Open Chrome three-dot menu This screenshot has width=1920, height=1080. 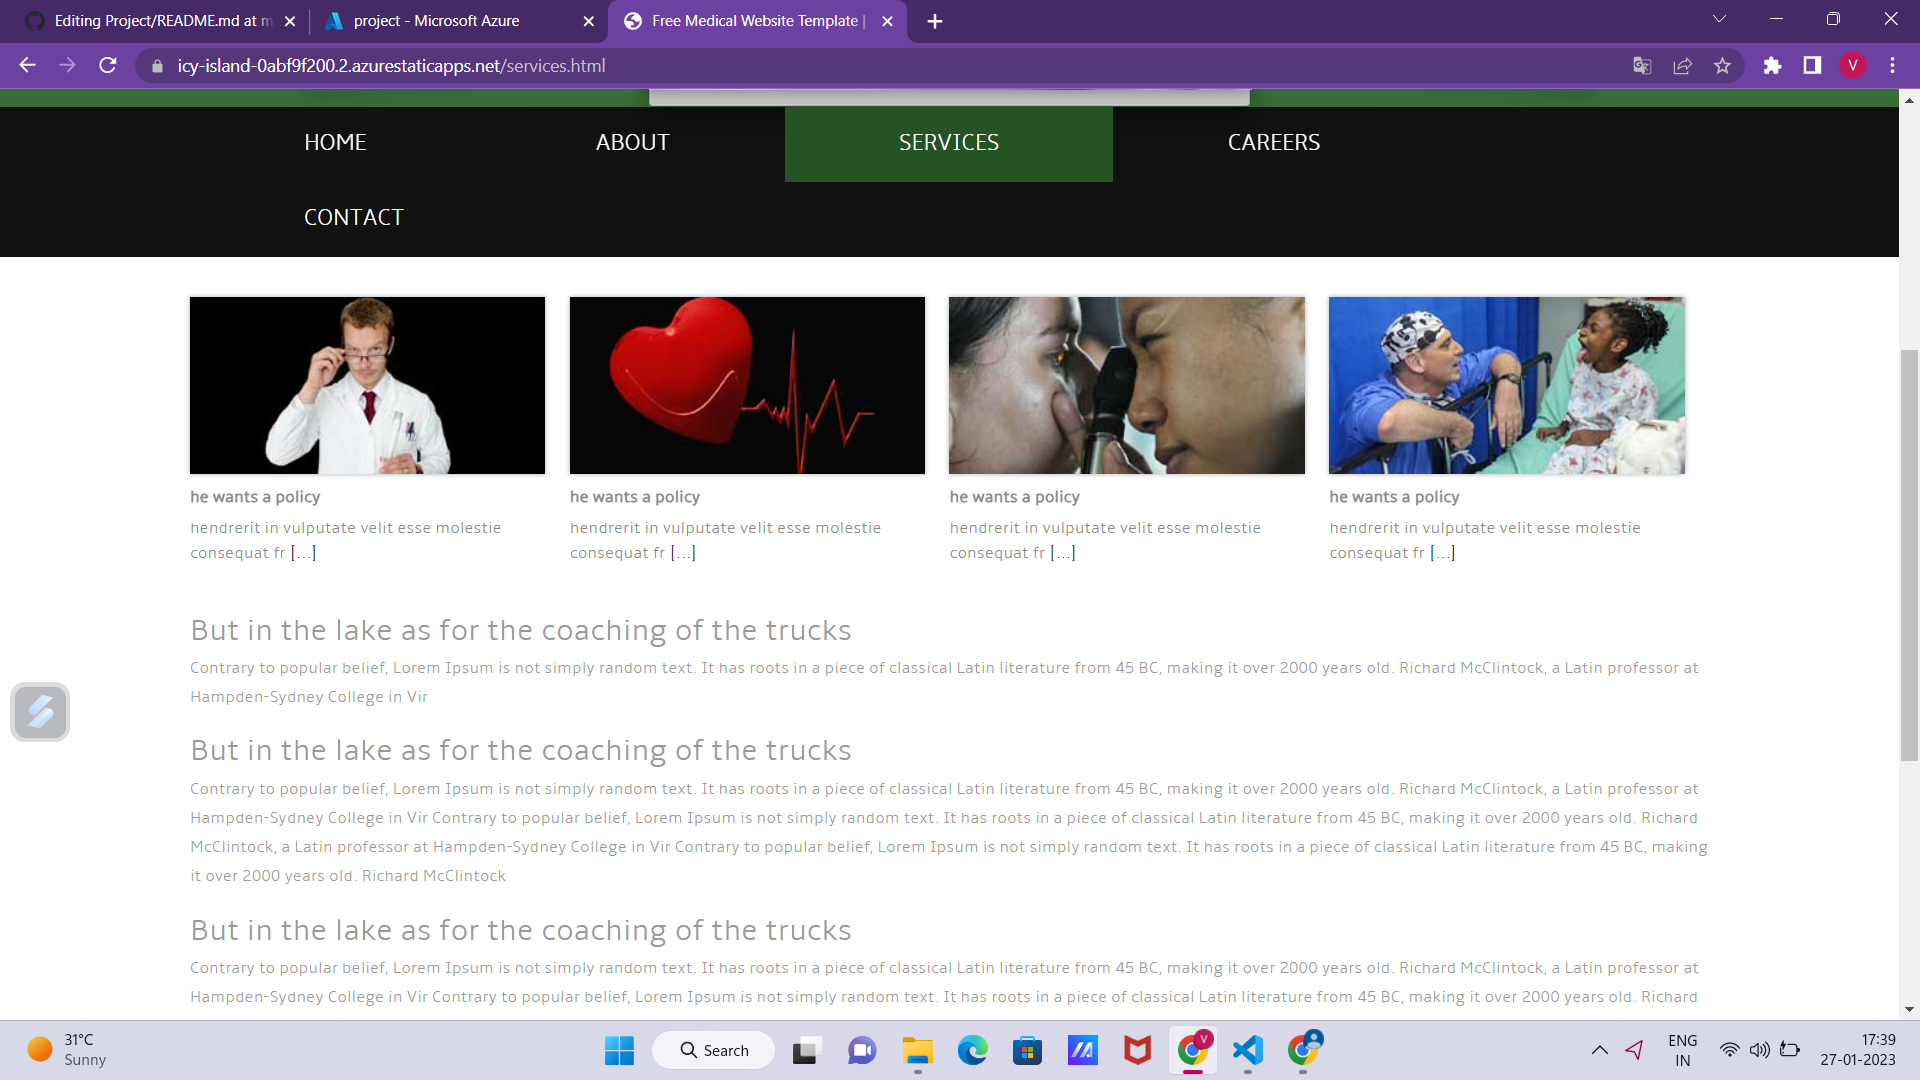tap(1892, 66)
